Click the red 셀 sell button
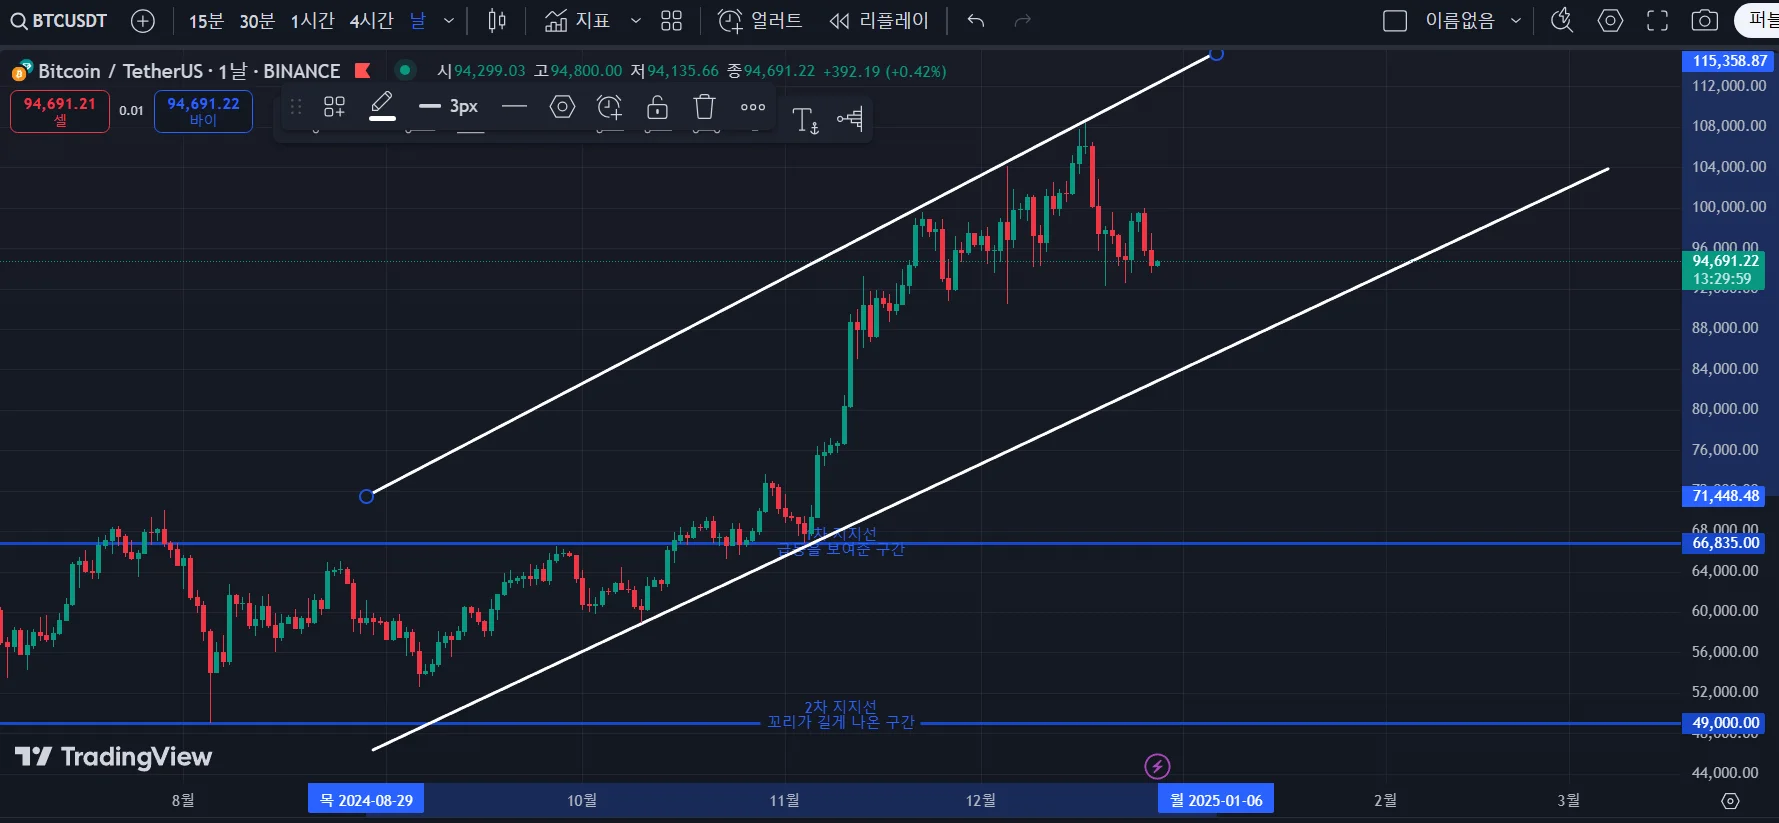 pos(60,111)
